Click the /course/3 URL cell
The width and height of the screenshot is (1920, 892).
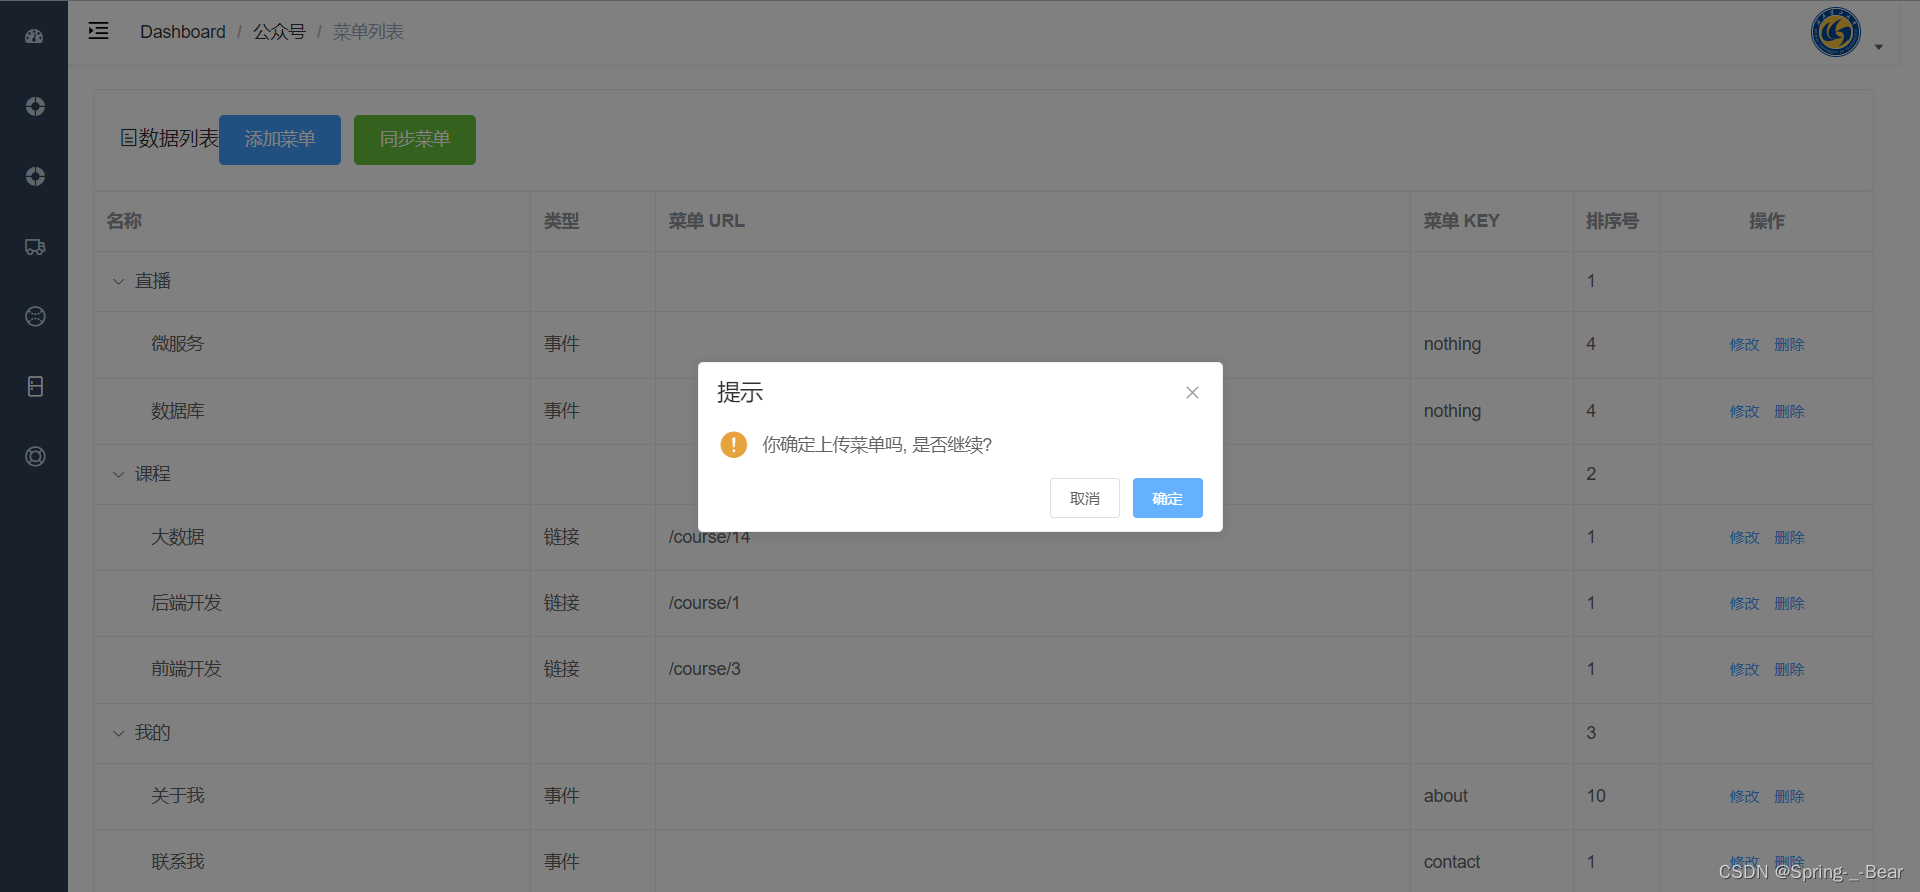coord(1033,669)
